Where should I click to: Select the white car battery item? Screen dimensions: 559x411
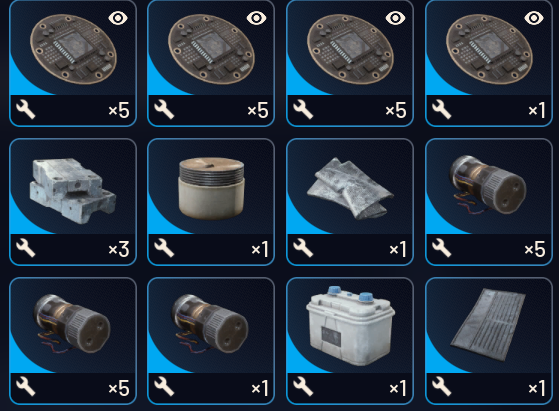pos(350,341)
